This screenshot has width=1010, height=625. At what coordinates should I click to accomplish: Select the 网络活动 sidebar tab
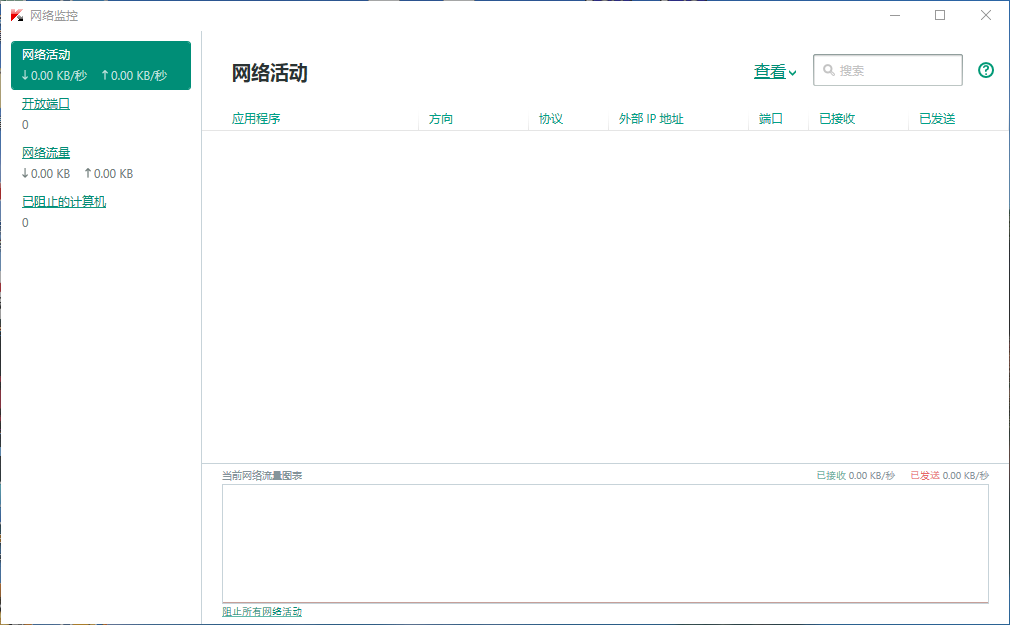click(101, 65)
